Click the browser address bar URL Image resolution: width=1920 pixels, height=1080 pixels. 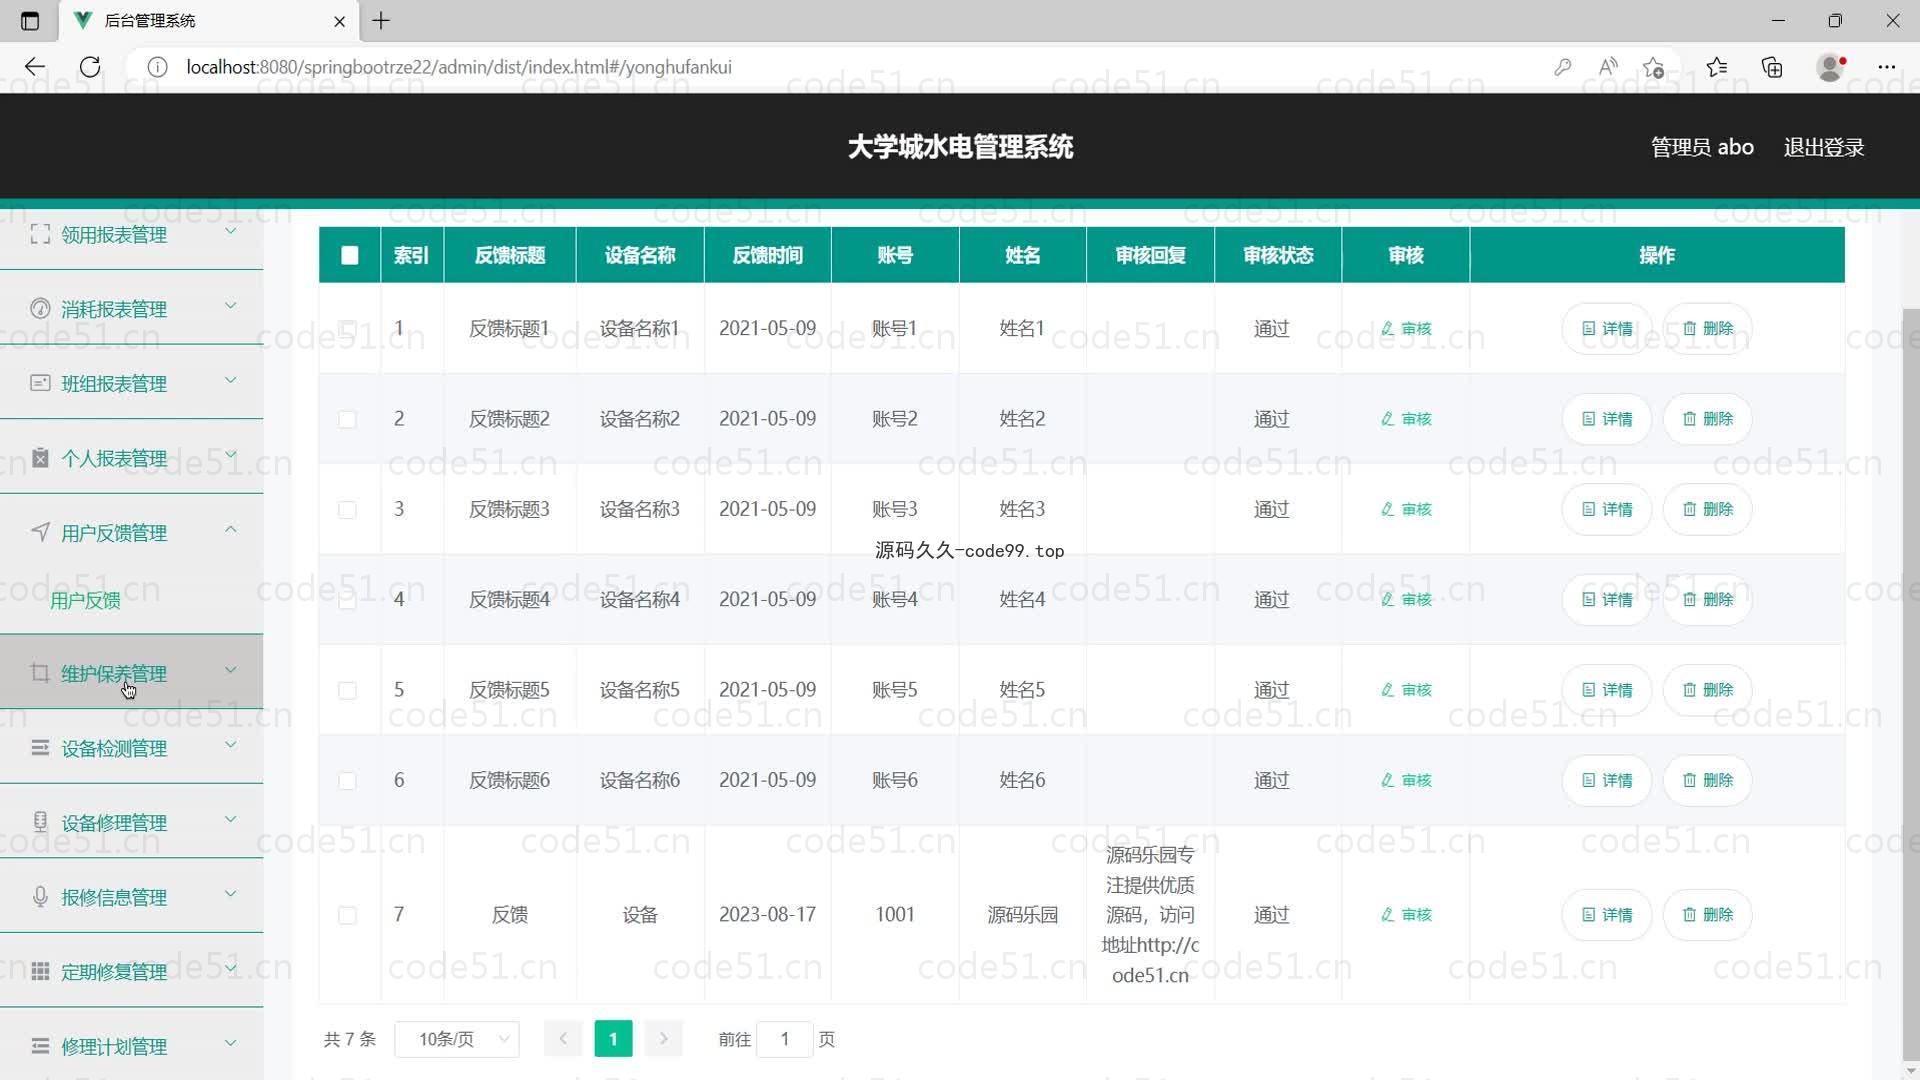(x=459, y=67)
